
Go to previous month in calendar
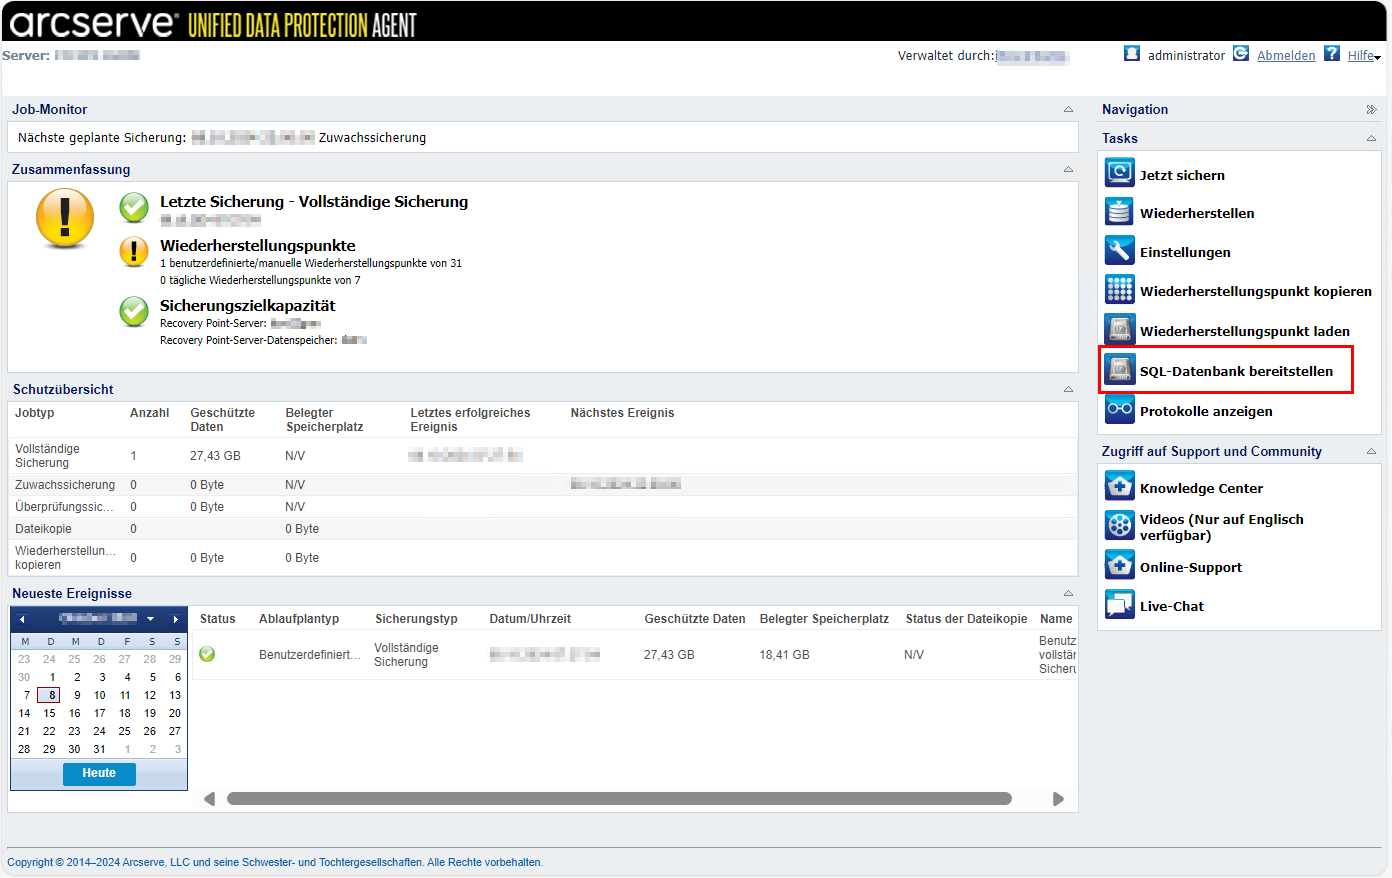pyautogui.click(x=22, y=619)
